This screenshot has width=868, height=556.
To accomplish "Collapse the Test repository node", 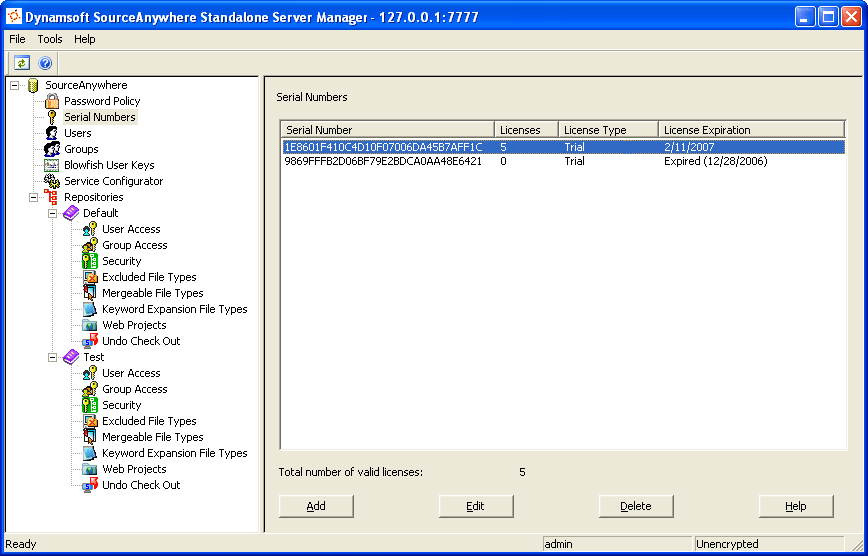I will (x=53, y=357).
